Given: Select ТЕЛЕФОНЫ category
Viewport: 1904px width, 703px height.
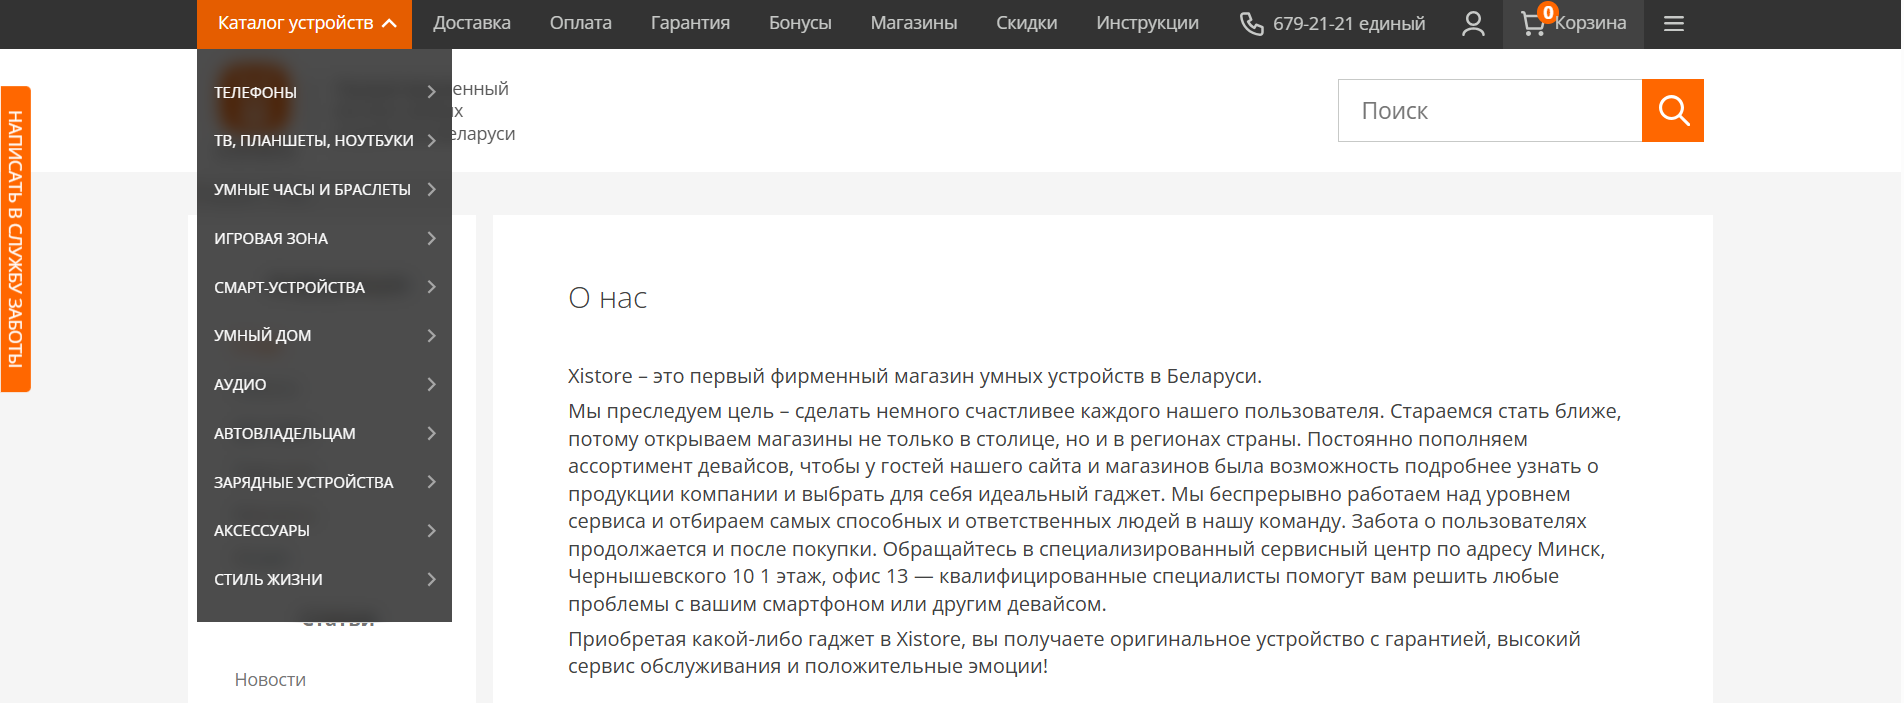Looking at the screenshot, I should point(255,92).
